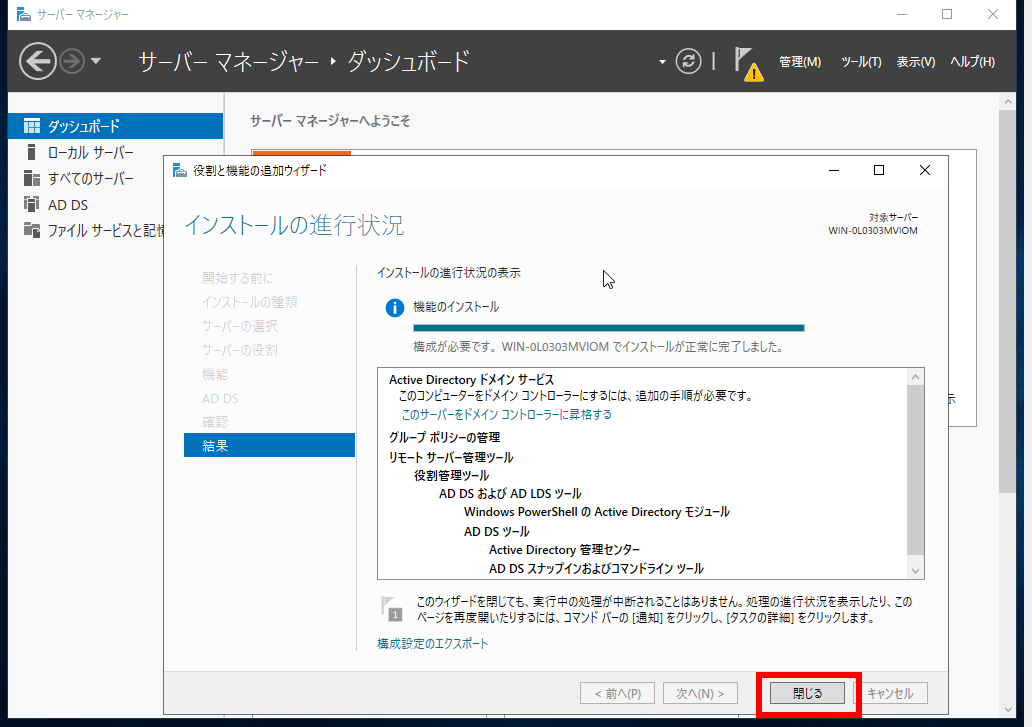Click the file services sidebar icon

[x=32, y=230]
